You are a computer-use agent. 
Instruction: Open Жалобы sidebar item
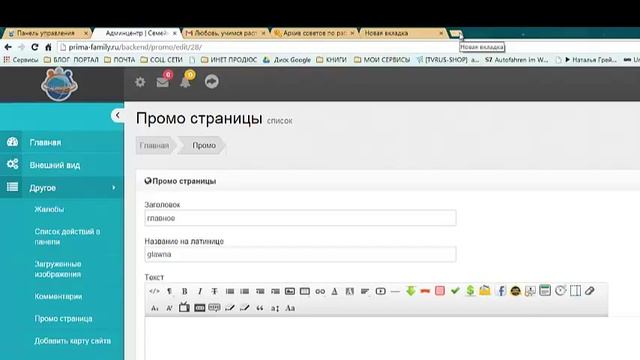pos(49,209)
